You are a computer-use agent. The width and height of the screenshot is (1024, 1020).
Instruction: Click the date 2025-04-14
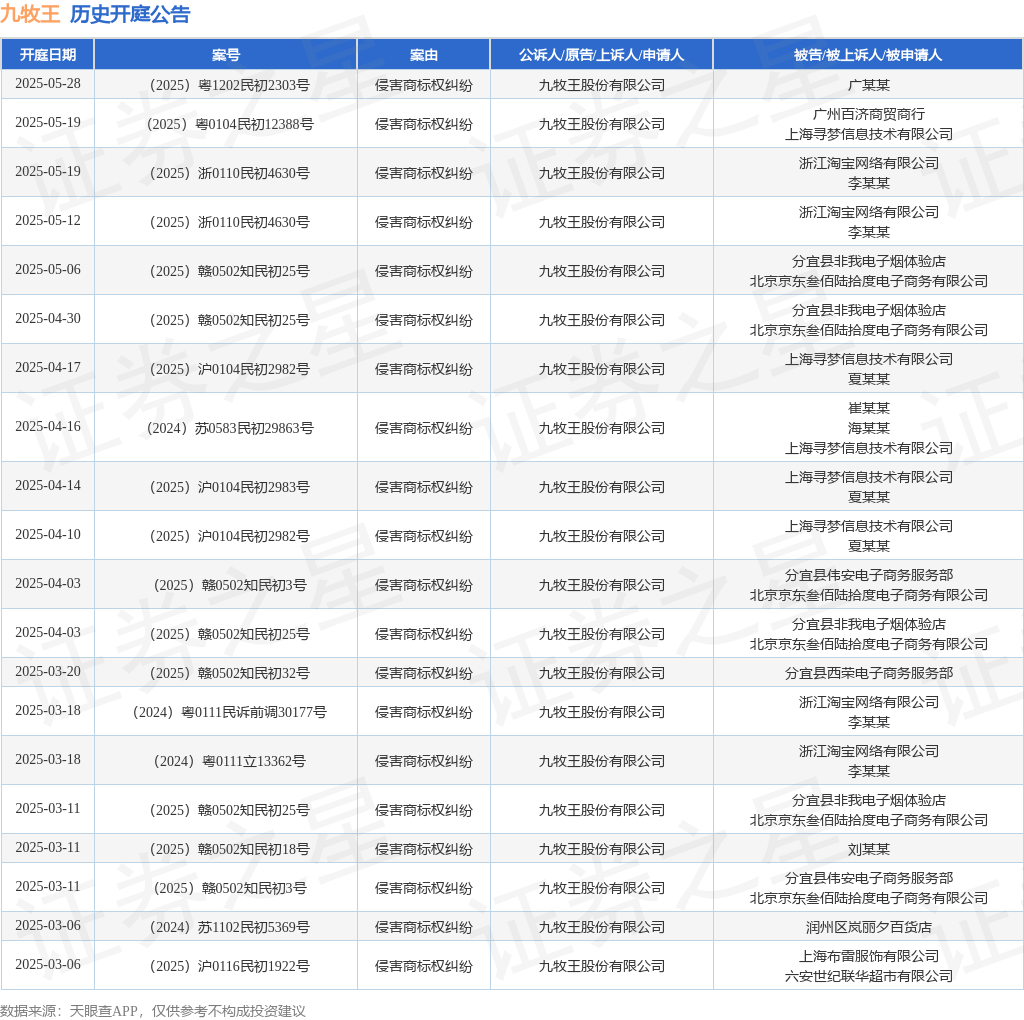(48, 486)
